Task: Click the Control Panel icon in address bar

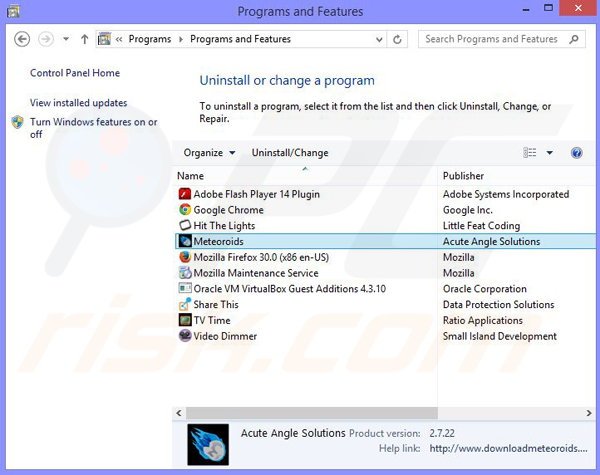Action: [104, 39]
